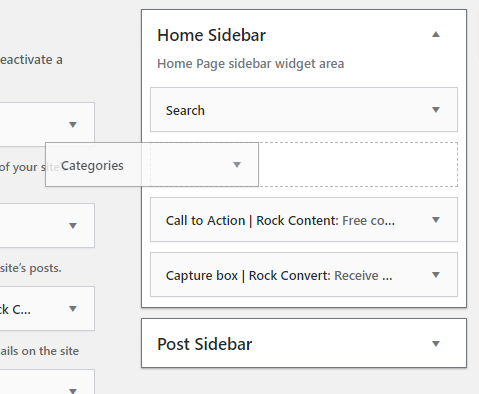Click arrow of widget below 'ails on the site'
This screenshot has width=479, height=394.
73,390
